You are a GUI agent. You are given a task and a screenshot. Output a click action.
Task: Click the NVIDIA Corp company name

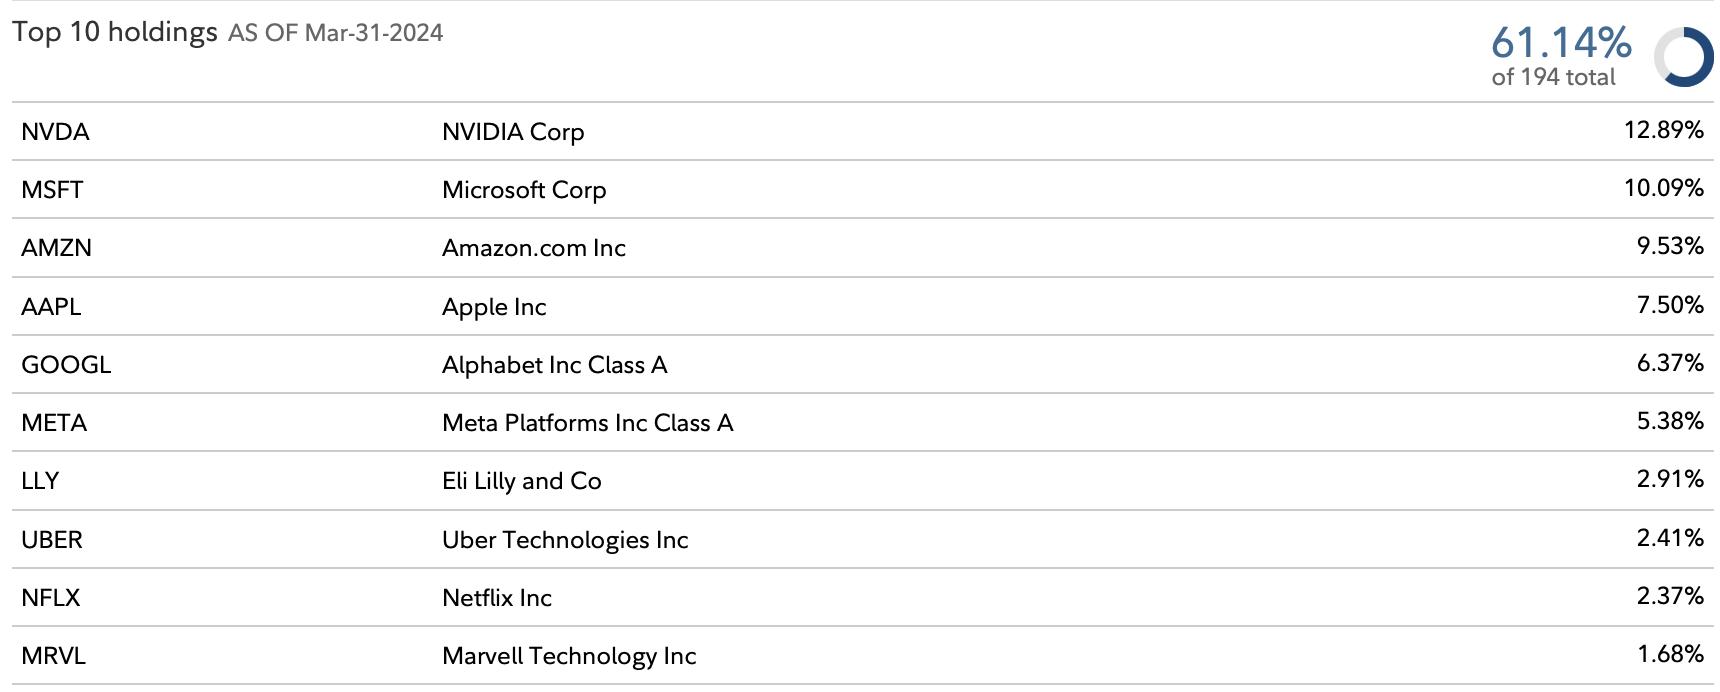tap(513, 132)
